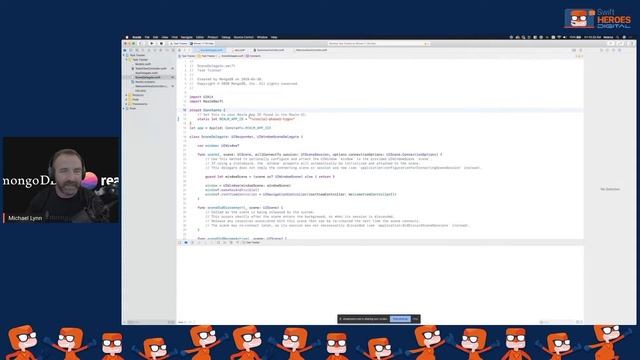This screenshot has height=360, width=640.
Task: Open the Breakpoint navigator icon
Action: (167, 50)
